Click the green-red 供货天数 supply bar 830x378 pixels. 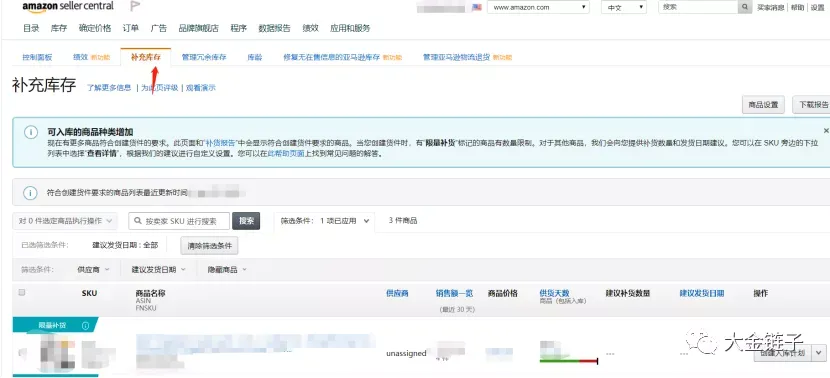point(569,361)
